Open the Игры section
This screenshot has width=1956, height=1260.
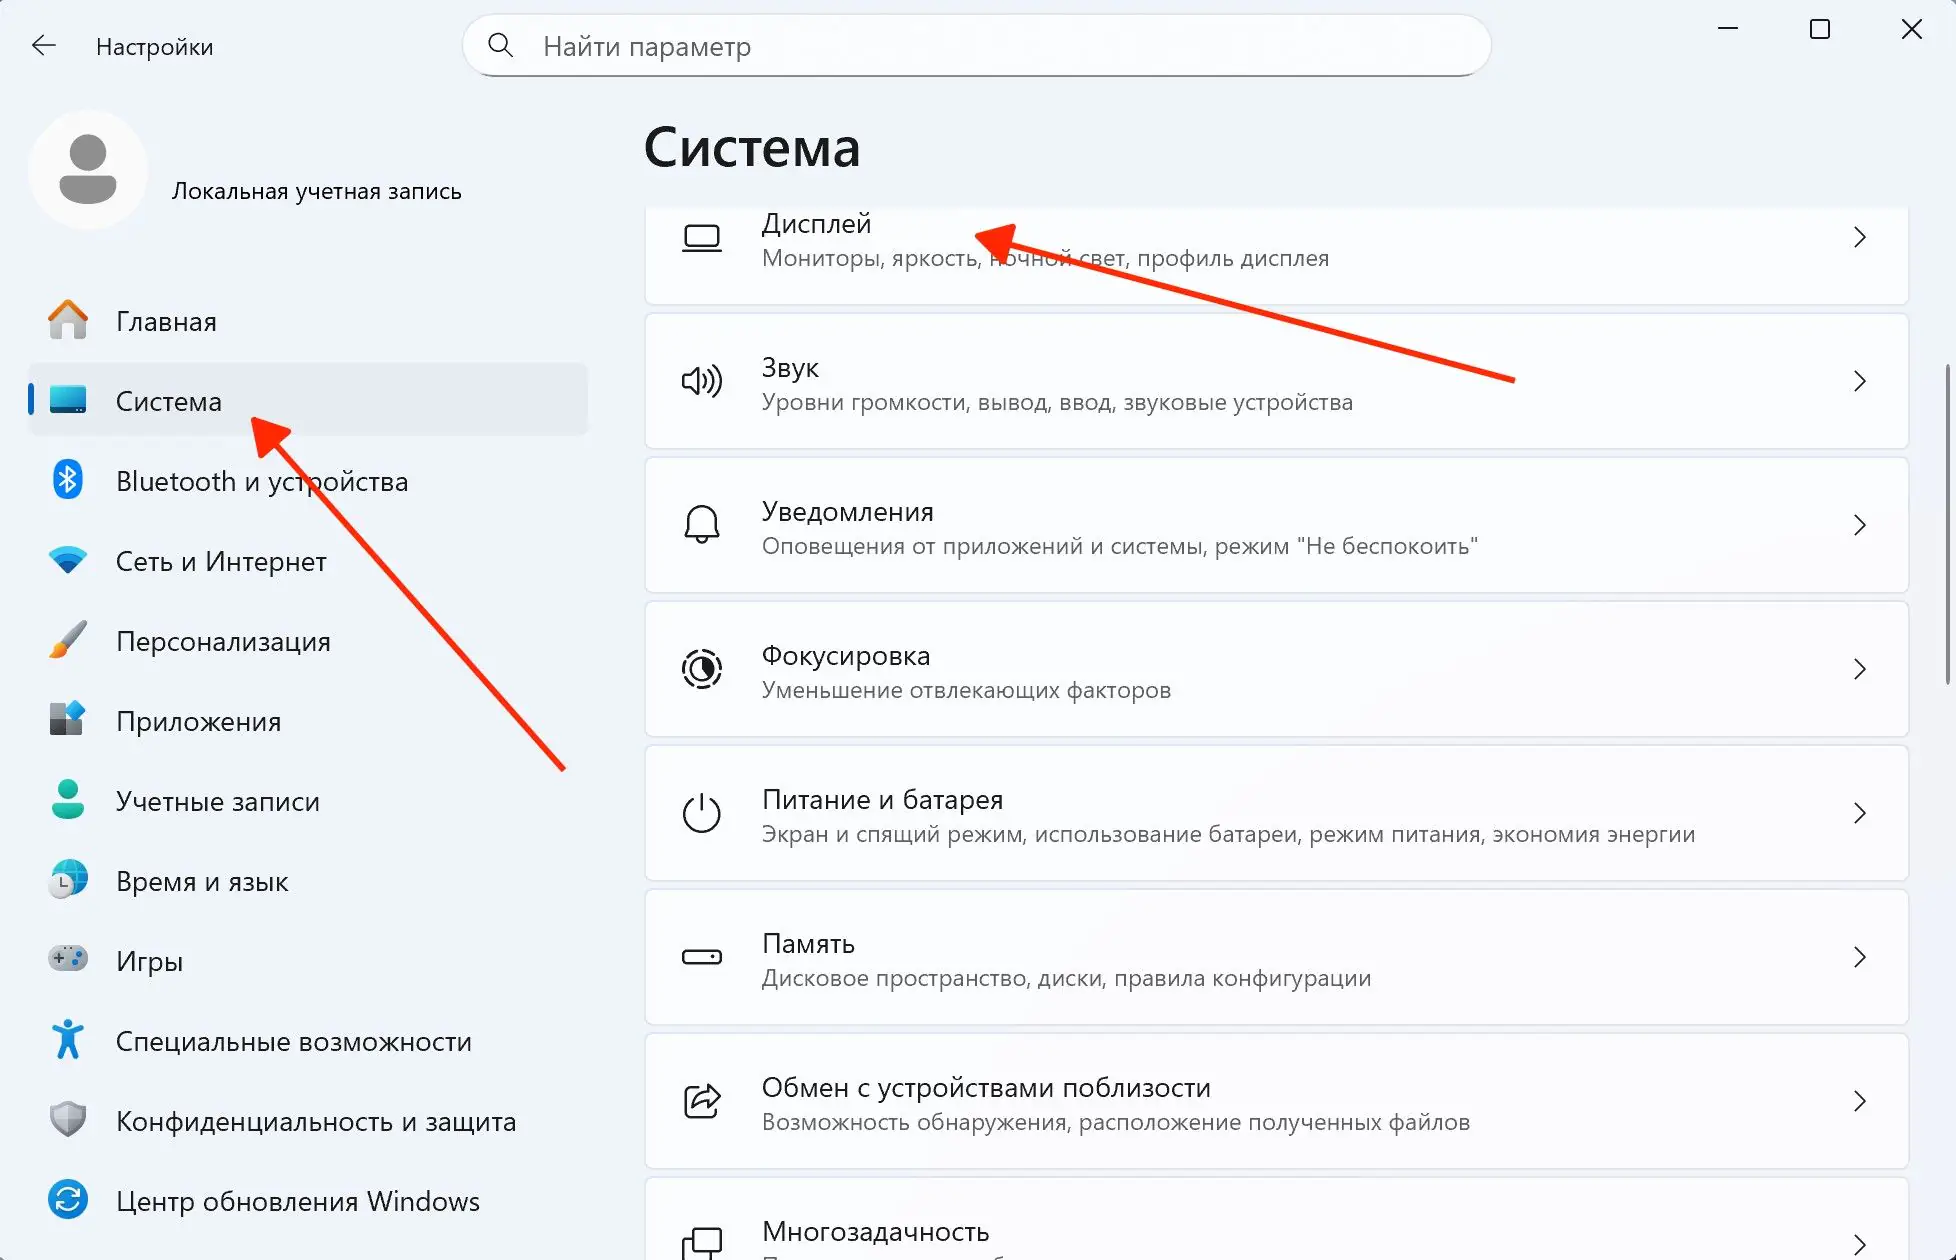click(308, 961)
